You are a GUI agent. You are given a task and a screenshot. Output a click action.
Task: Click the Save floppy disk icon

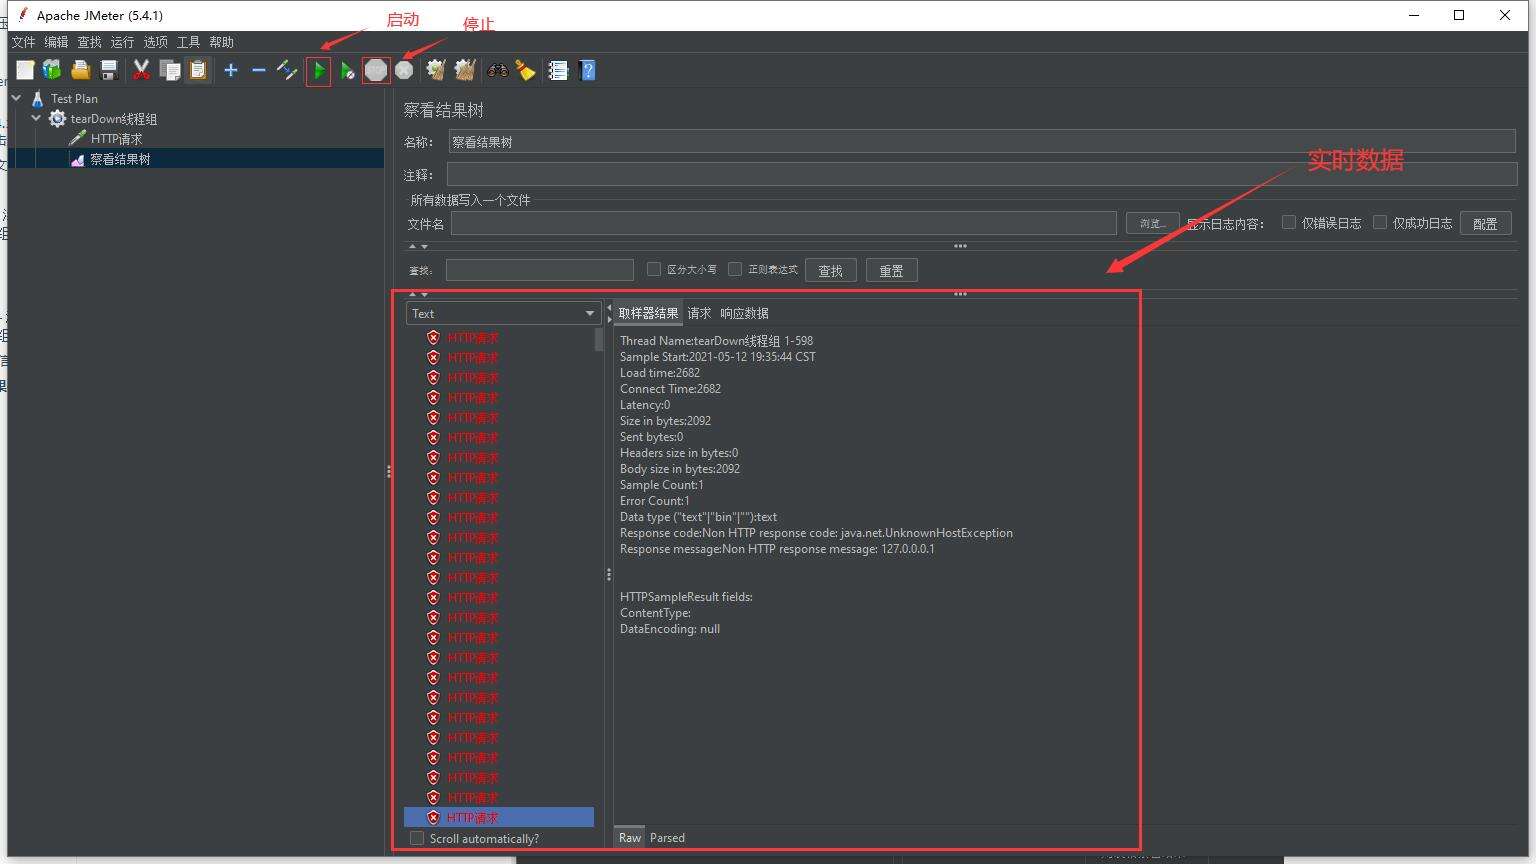(109, 70)
